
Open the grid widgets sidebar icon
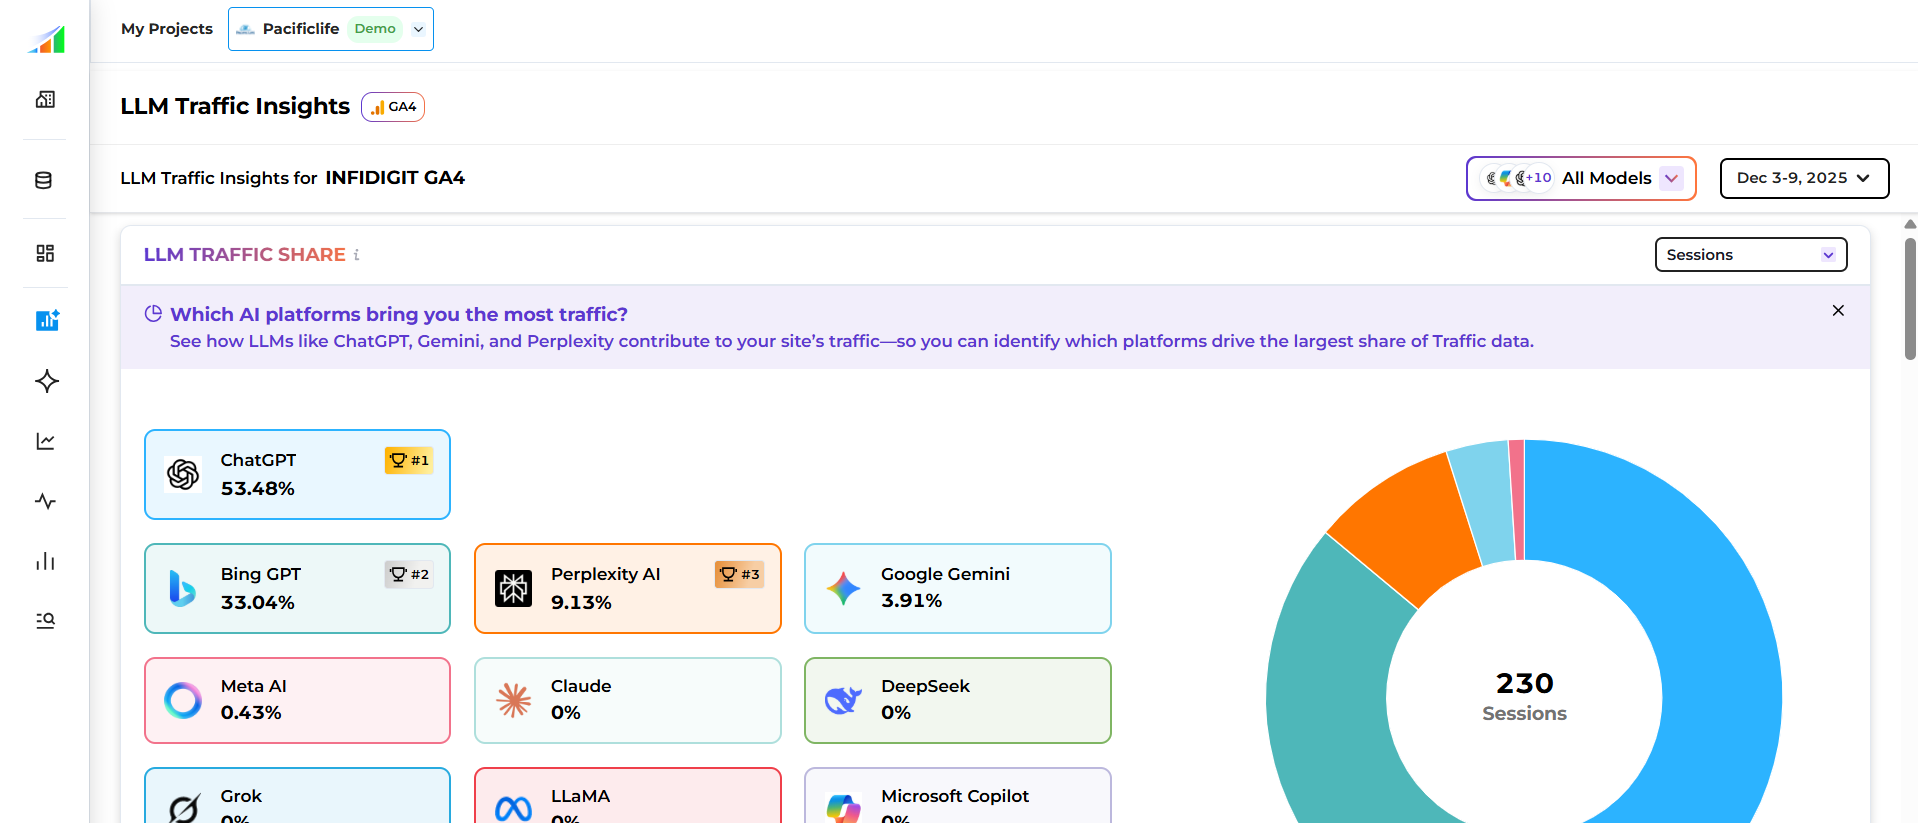(45, 253)
